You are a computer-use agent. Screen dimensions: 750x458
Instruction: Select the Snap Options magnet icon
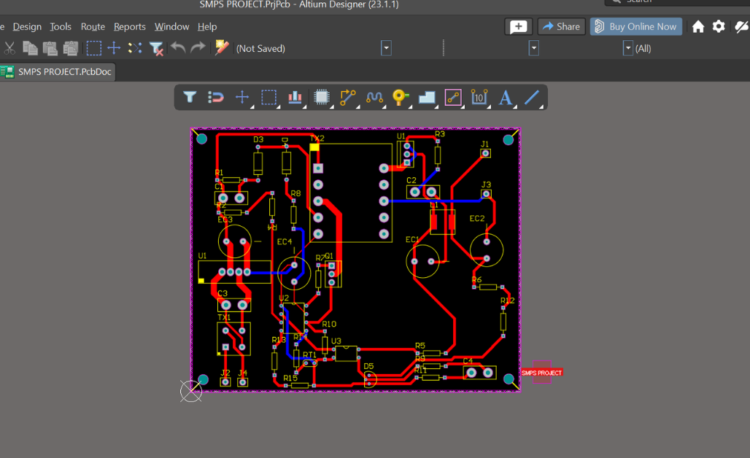216,97
